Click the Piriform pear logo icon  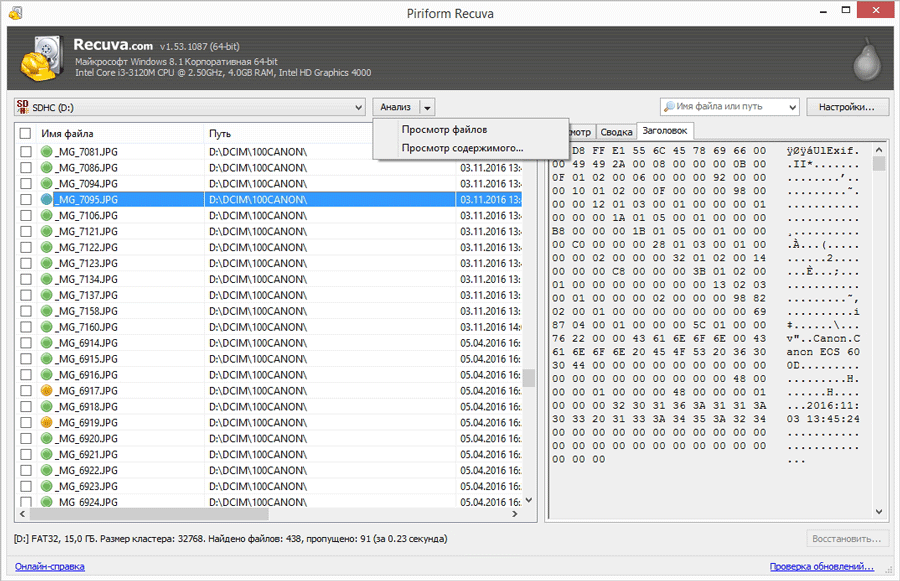tap(866, 62)
